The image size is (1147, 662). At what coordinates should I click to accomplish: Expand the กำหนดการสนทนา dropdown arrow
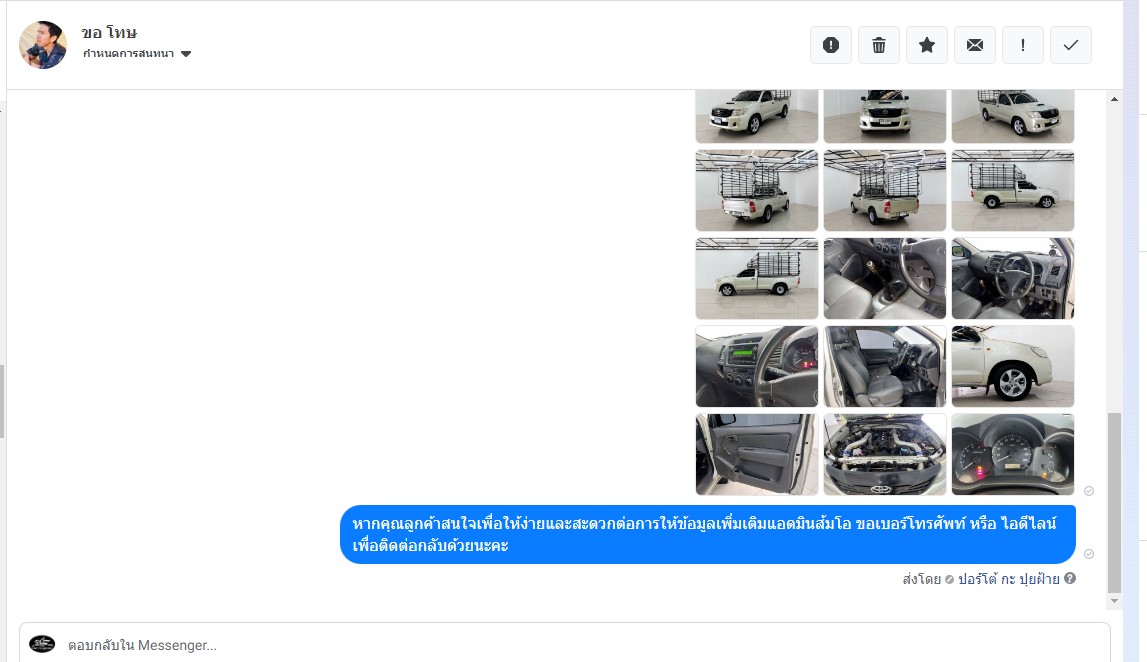click(186, 53)
